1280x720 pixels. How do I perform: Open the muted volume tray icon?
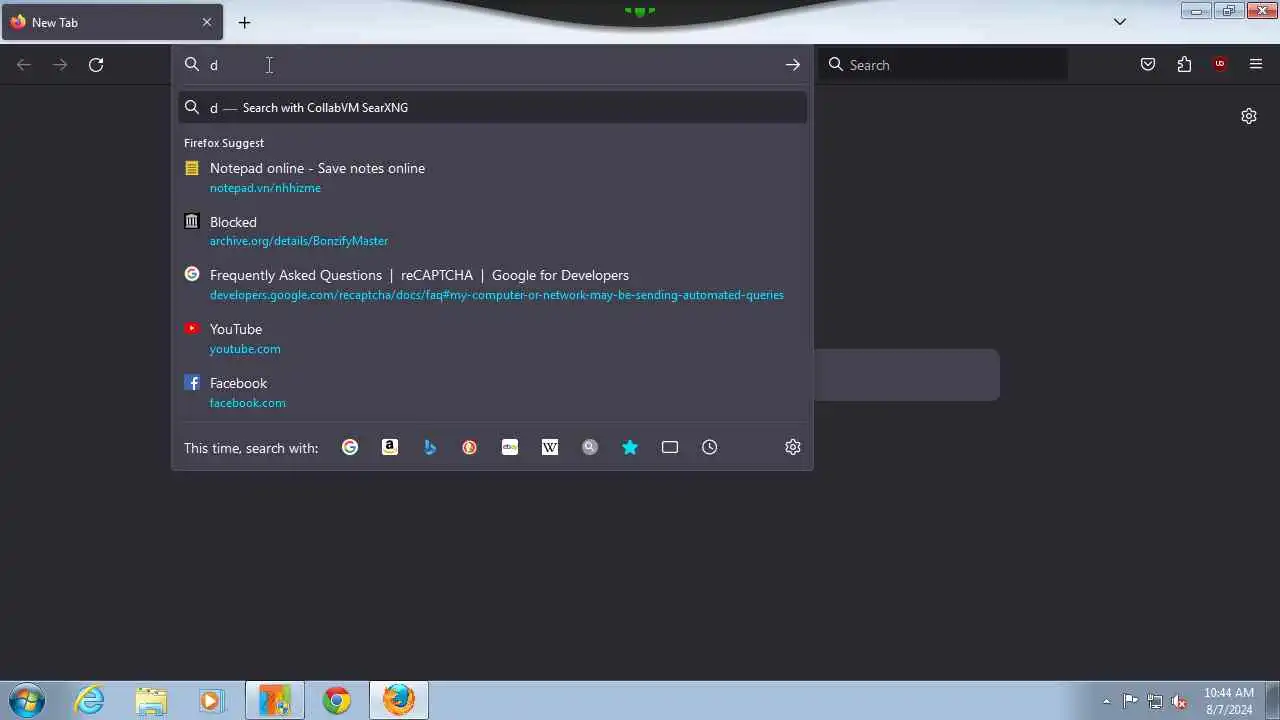point(1179,701)
